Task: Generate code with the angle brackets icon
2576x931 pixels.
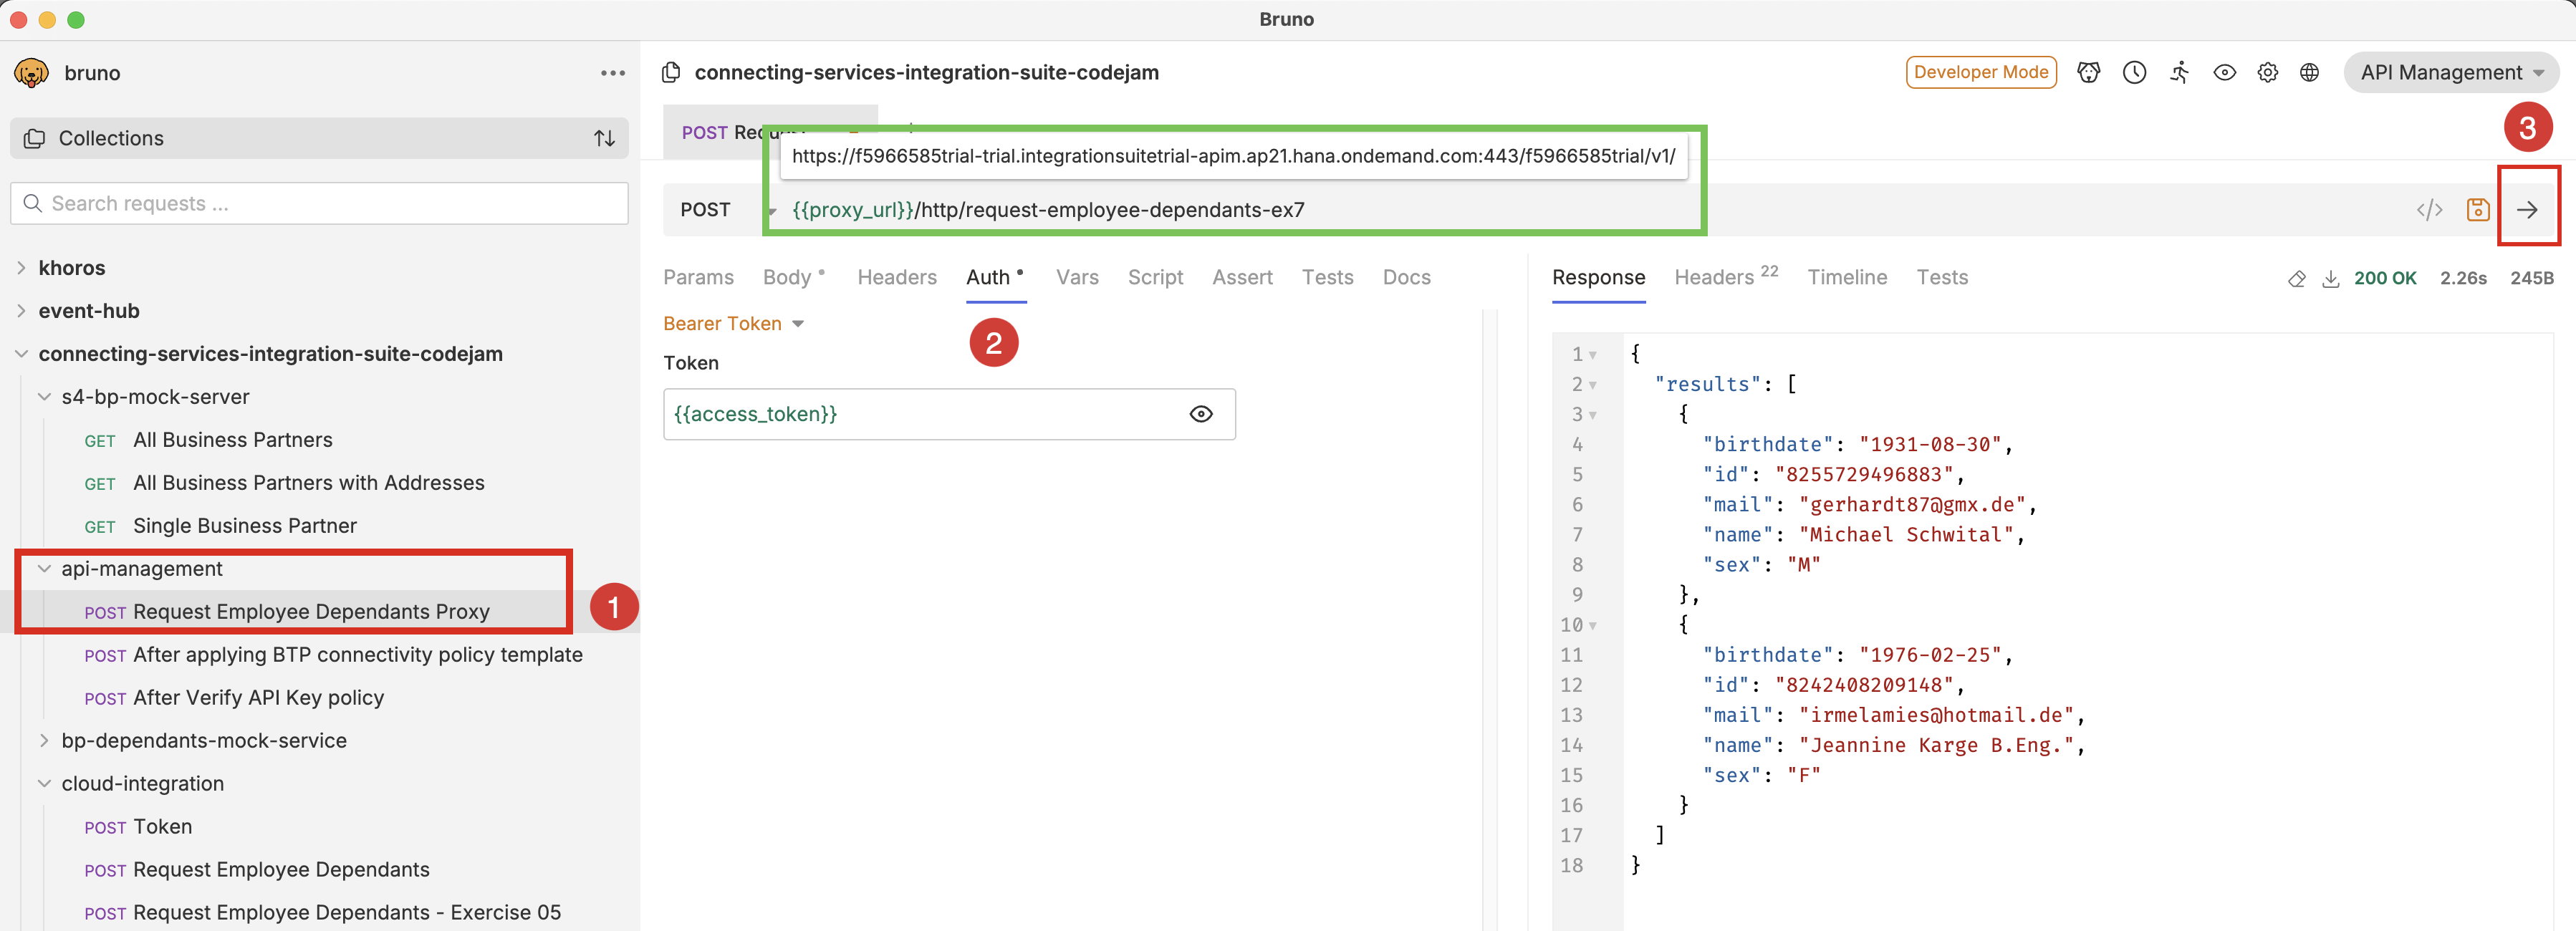Action: [2429, 209]
